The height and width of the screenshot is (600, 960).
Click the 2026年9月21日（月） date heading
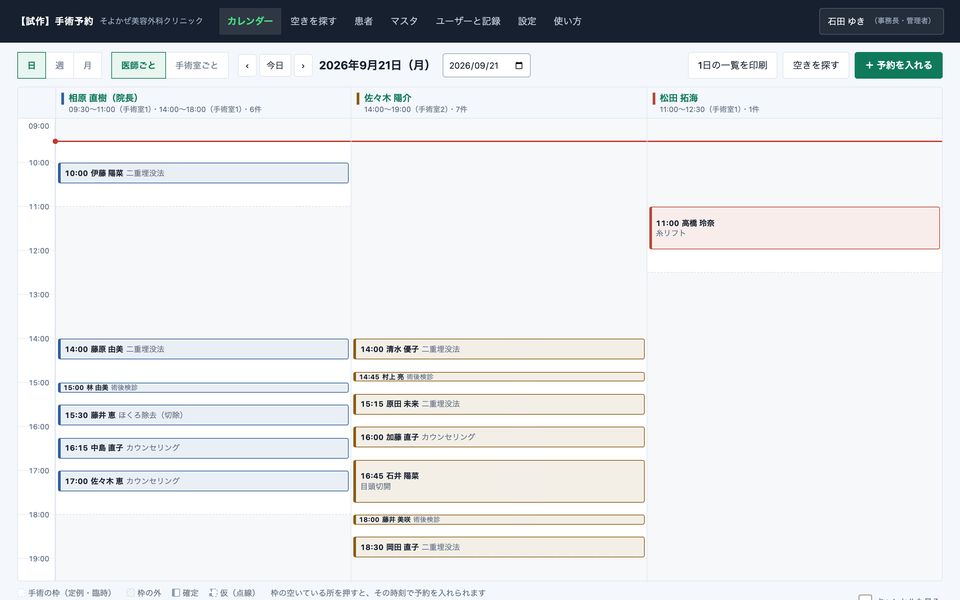(x=376, y=66)
